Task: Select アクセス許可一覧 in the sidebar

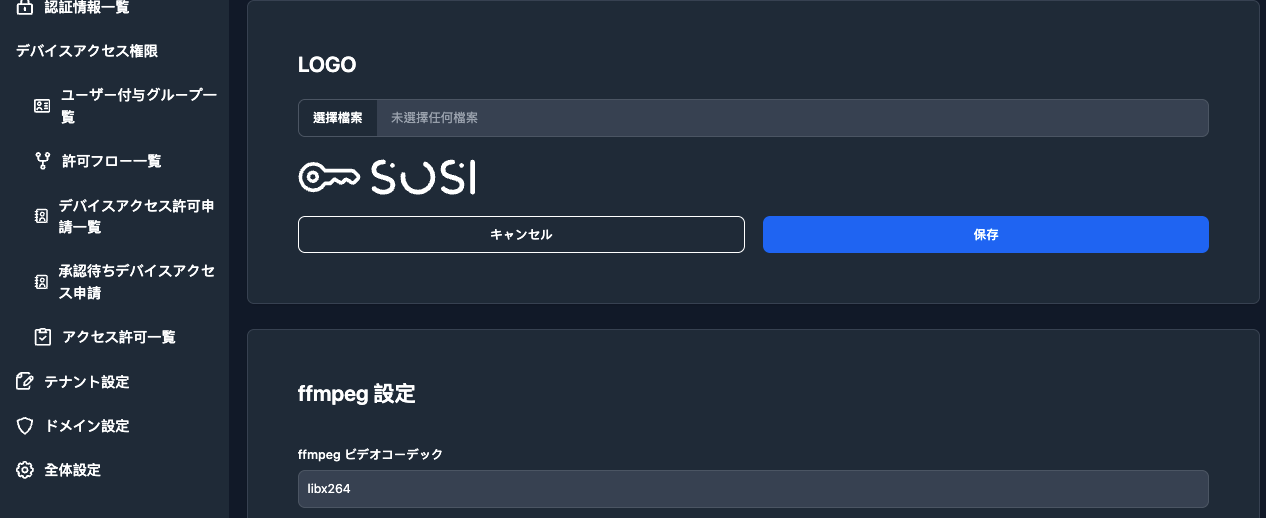Action: (119, 337)
